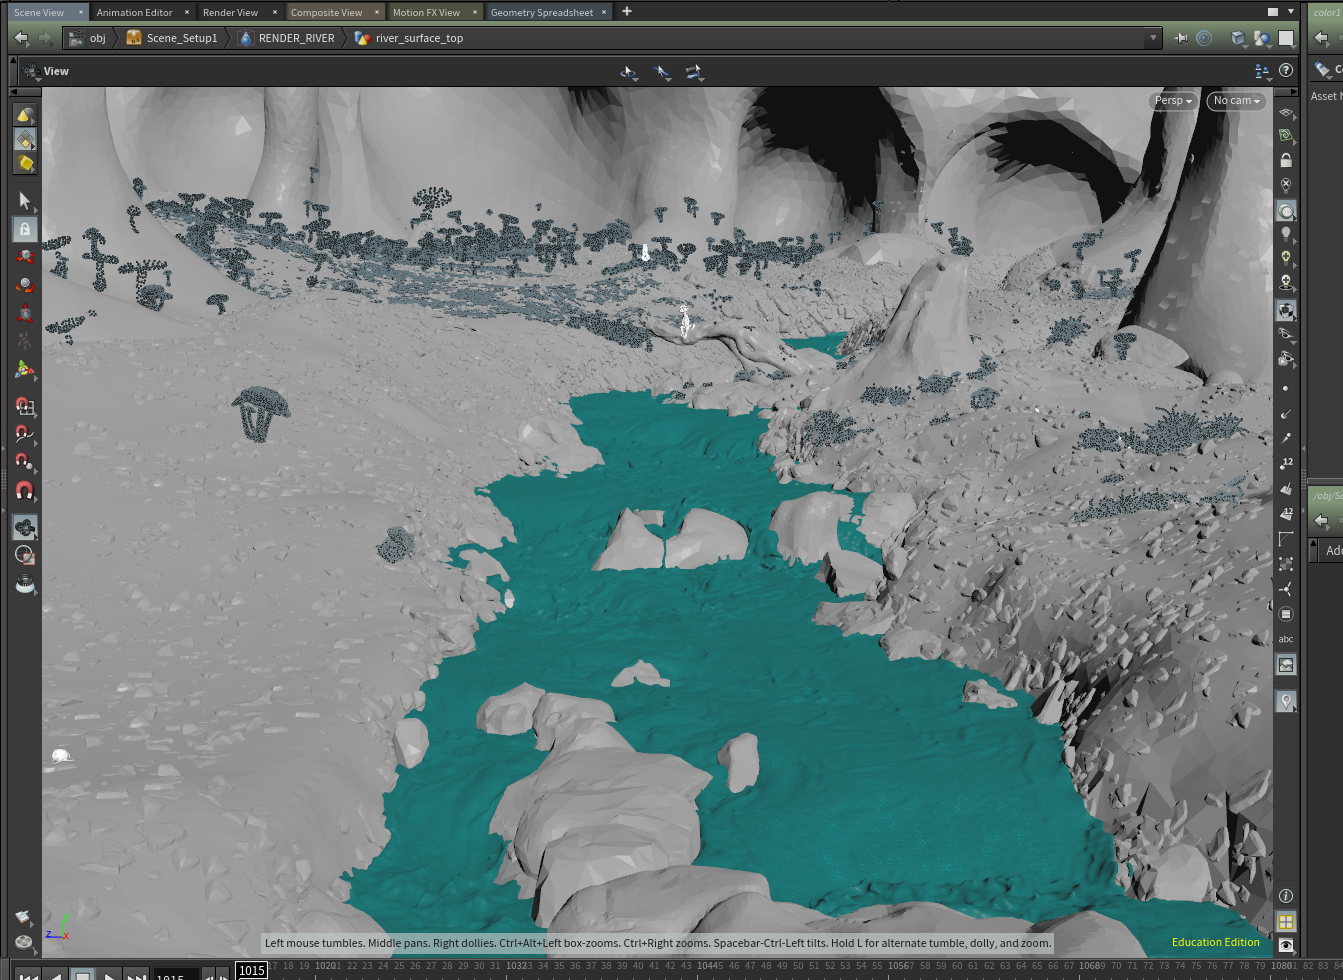Select the arrow Select tool in left toolbar
Viewport: 1343px width, 980px height.
[25, 201]
